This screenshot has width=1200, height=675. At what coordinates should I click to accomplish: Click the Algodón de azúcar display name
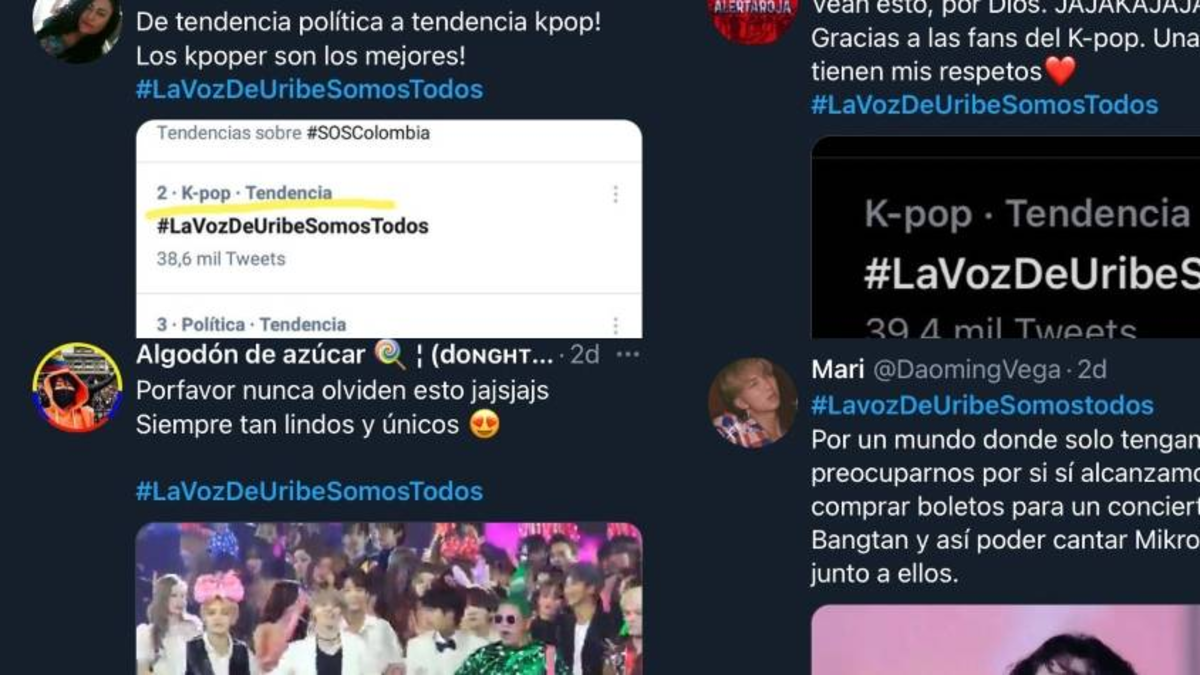tap(251, 354)
